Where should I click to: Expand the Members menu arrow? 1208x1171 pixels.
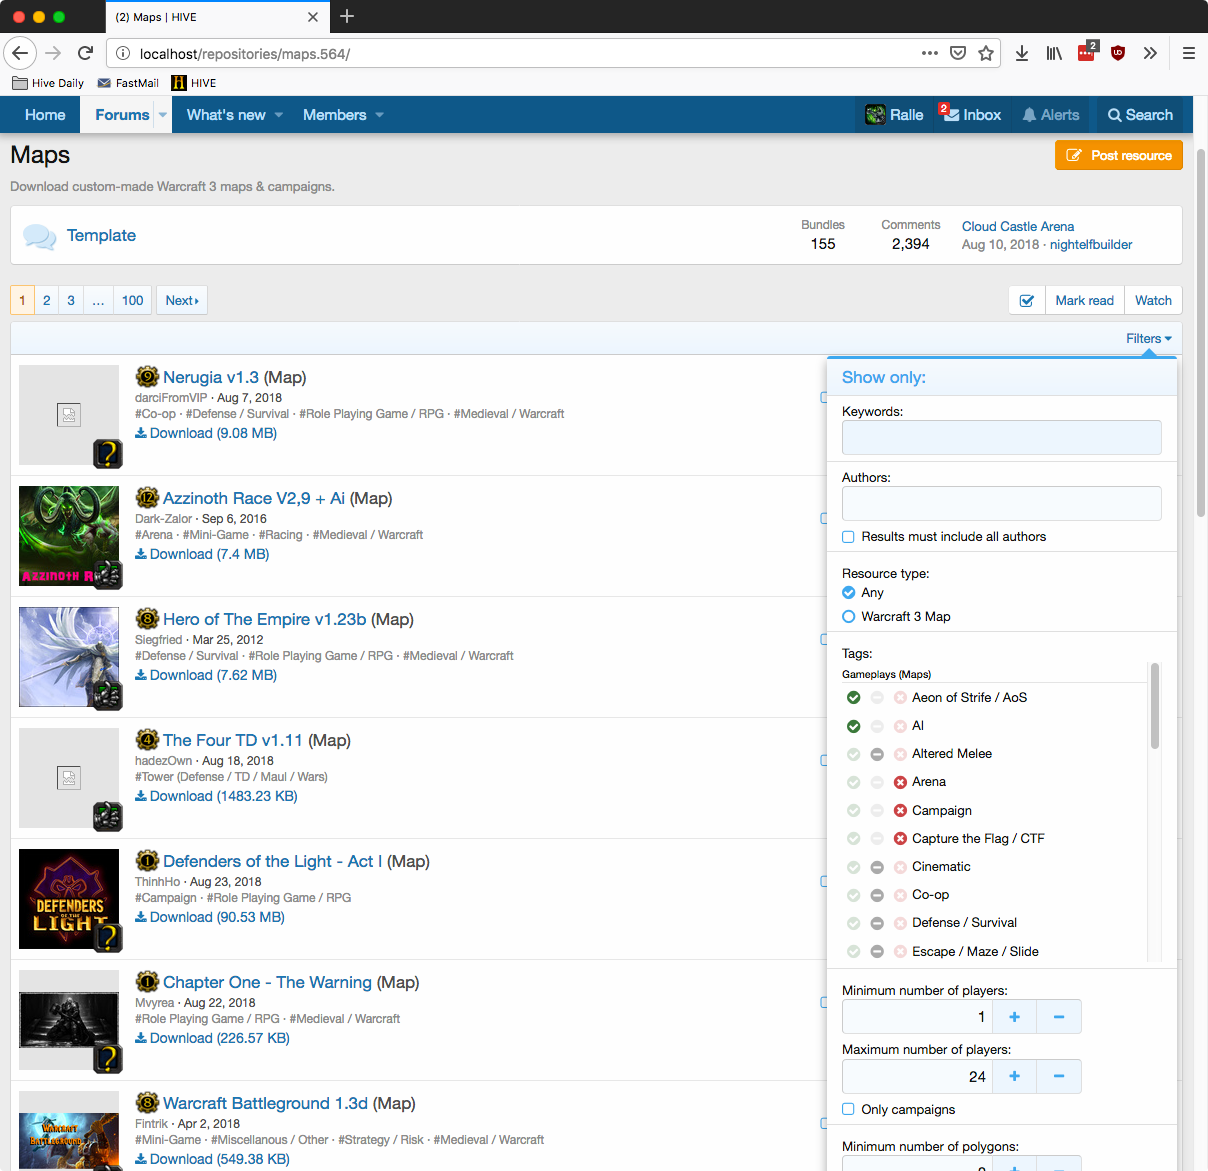(380, 115)
